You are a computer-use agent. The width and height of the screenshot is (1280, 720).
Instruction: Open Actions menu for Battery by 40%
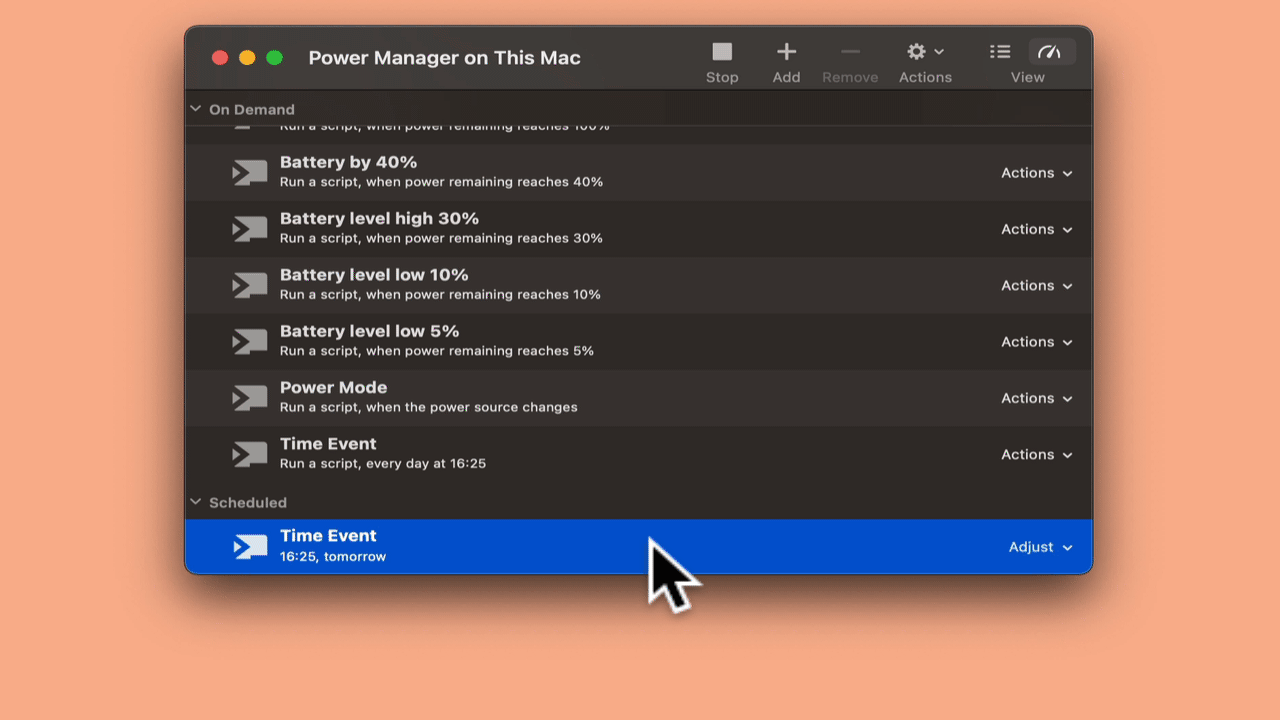click(1037, 173)
